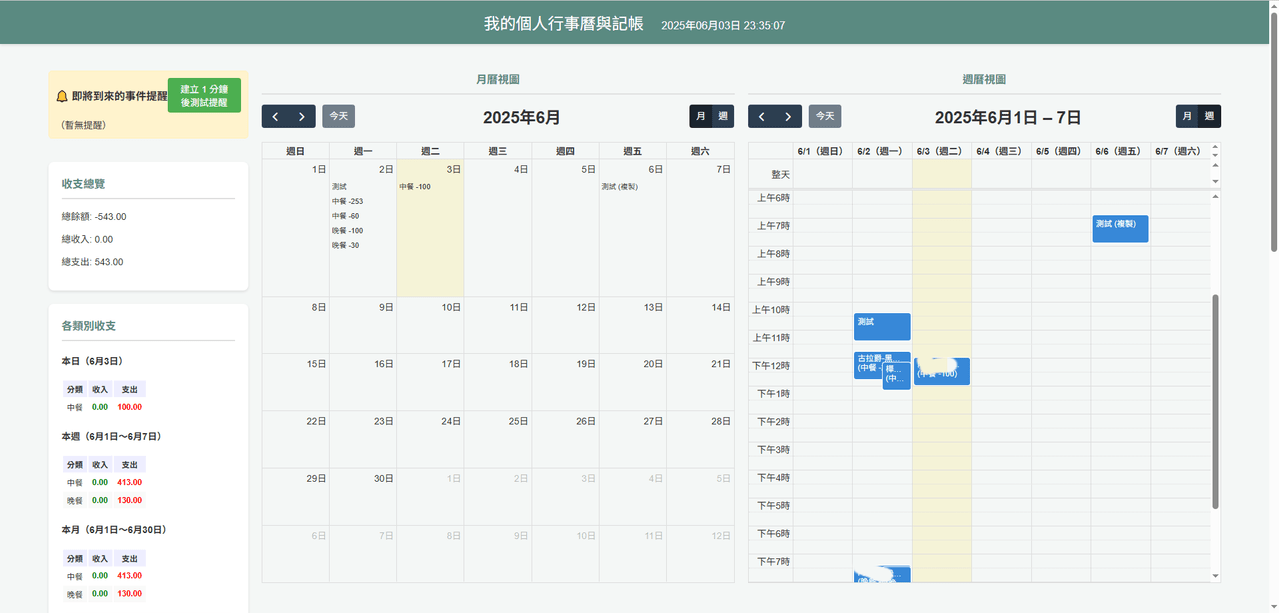Select day 27日 in month calendar
This screenshot has height=613, width=1279.
653,421
